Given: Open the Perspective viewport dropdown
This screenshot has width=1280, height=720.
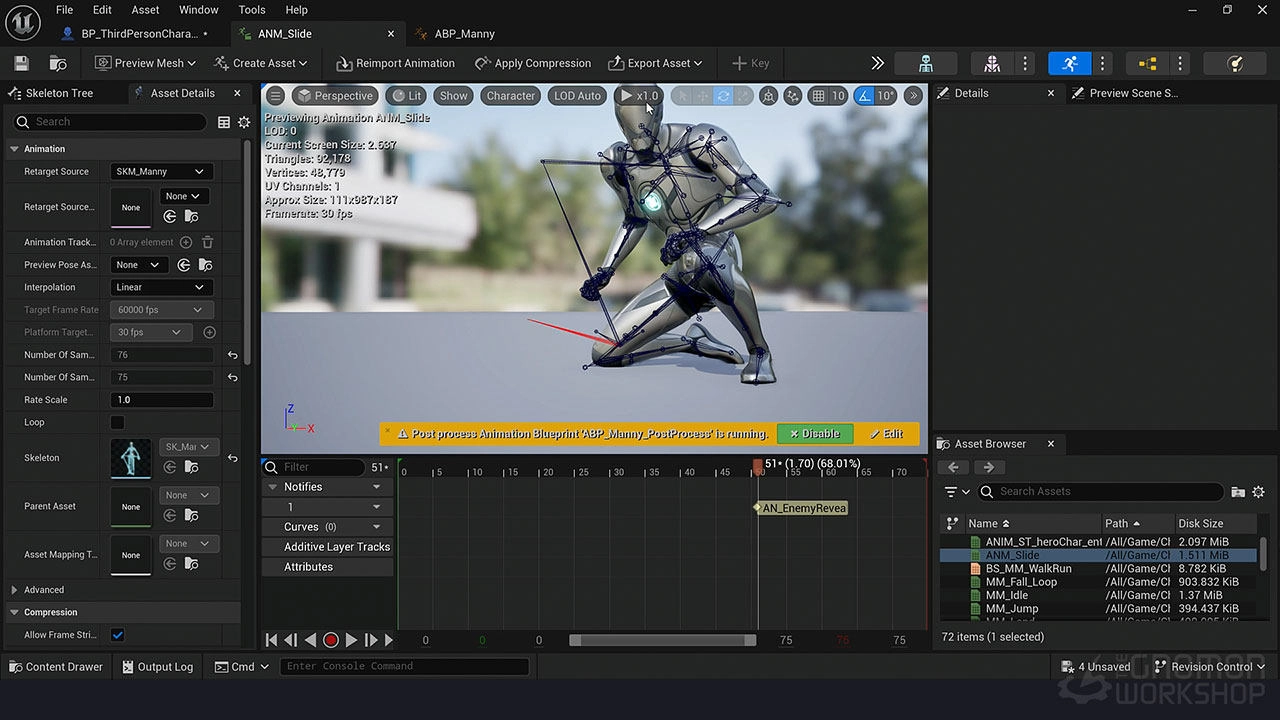Looking at the screenshot, I should (336, 95).
